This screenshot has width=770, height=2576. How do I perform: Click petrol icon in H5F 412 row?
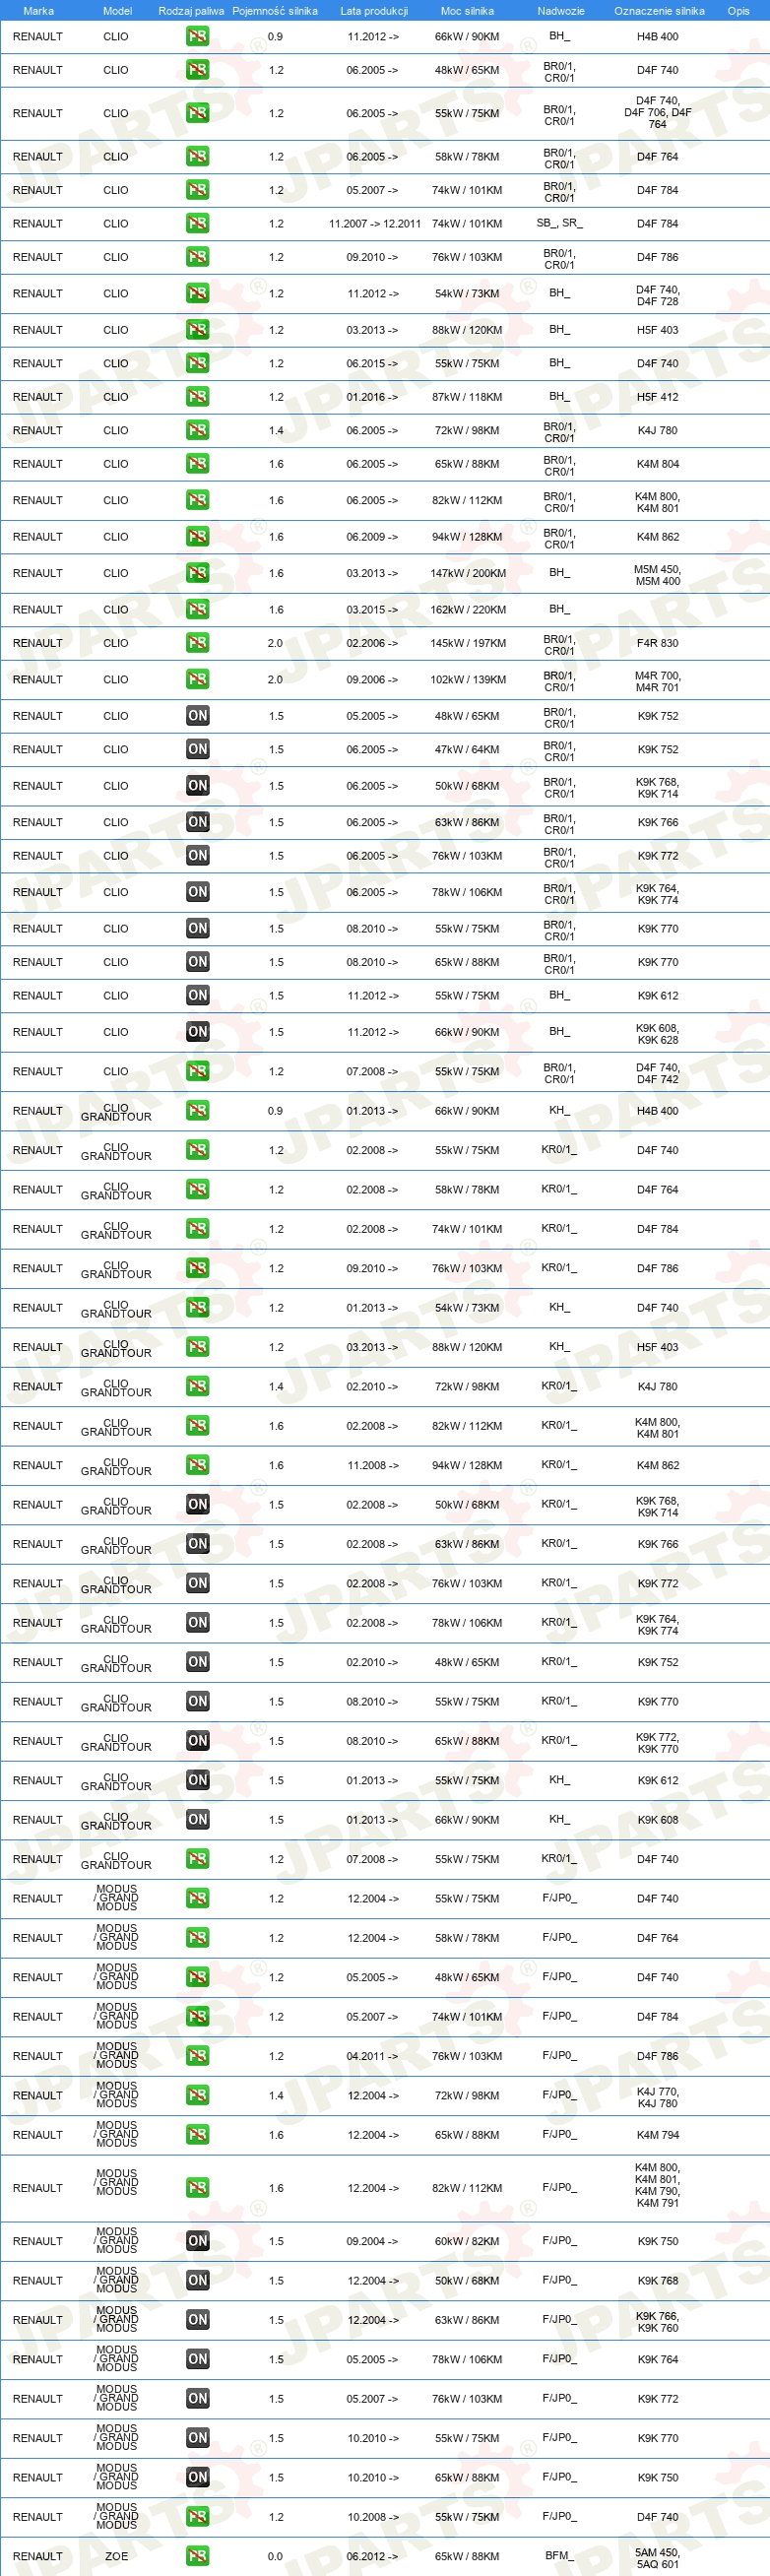pyautogui.click(x=198, y=396)
